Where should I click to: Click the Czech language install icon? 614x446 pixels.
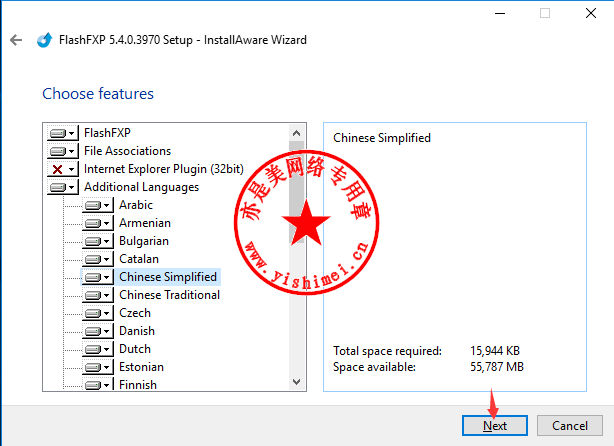pos(93,313)
